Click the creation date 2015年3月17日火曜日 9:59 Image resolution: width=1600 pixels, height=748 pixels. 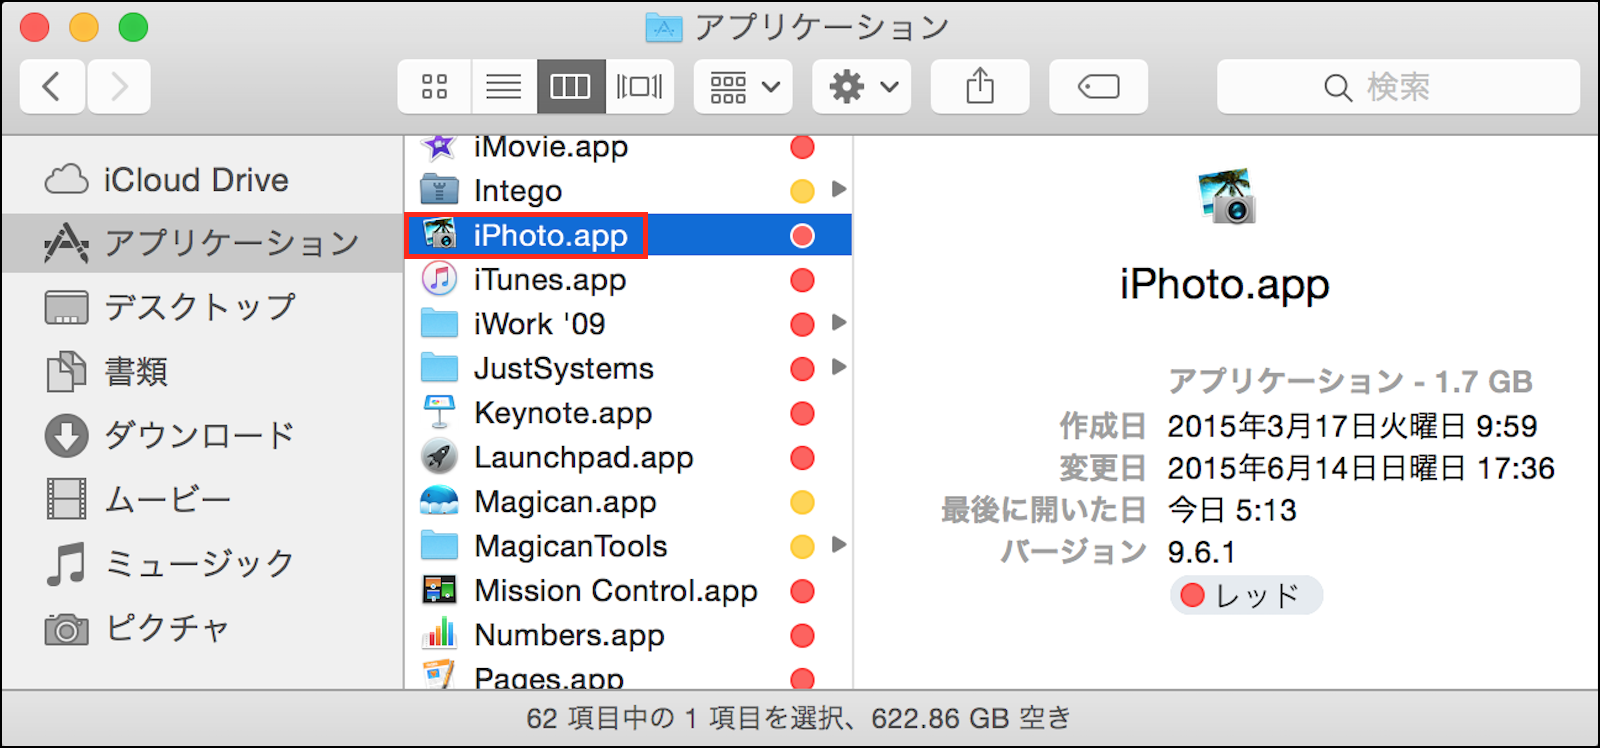coord(1352,427)
